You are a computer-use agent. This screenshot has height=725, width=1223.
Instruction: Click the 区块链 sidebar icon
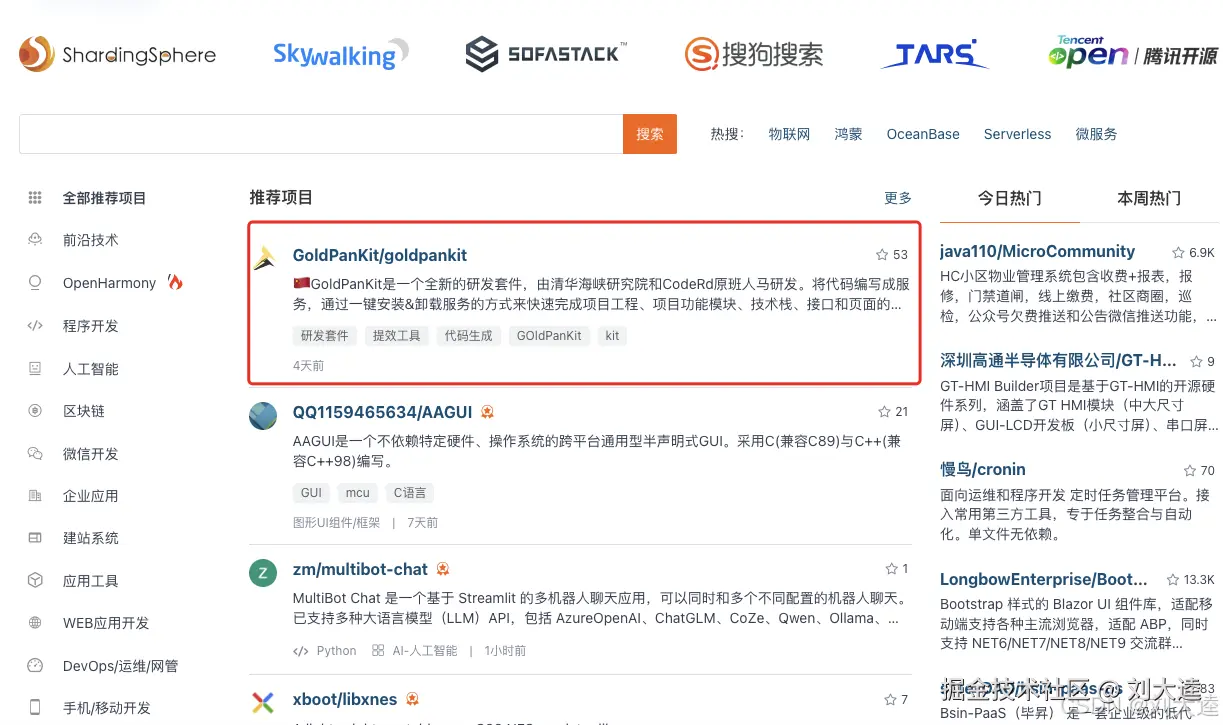pyautogui.click(x=34, y=410)
